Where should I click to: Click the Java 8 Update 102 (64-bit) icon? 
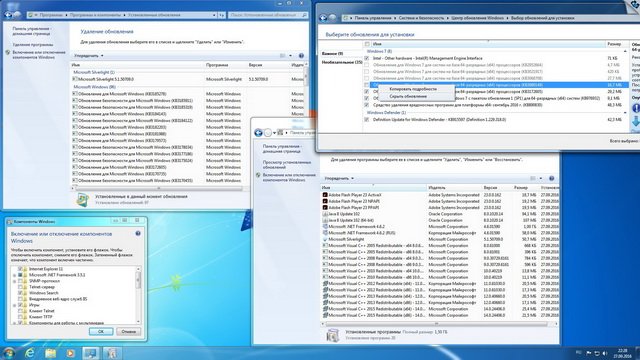325,220
